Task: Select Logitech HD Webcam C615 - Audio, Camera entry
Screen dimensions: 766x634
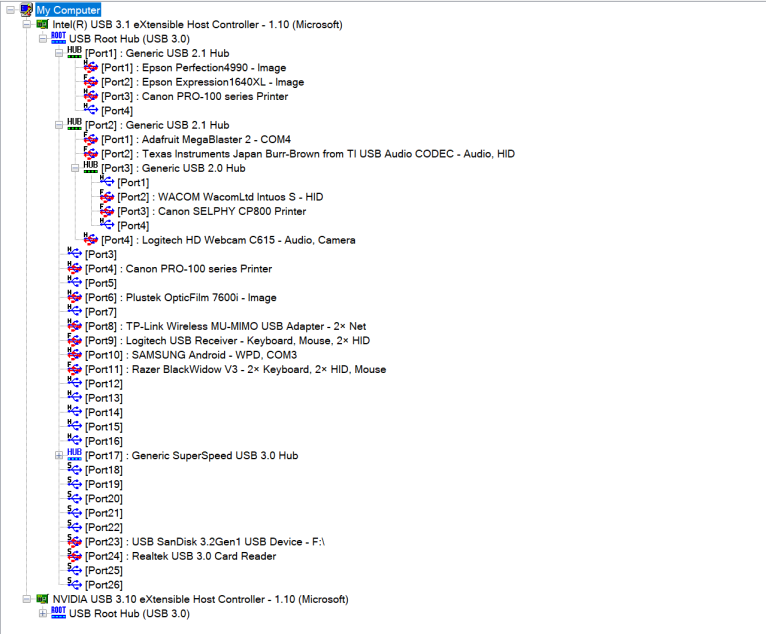Action: point(228,240)
